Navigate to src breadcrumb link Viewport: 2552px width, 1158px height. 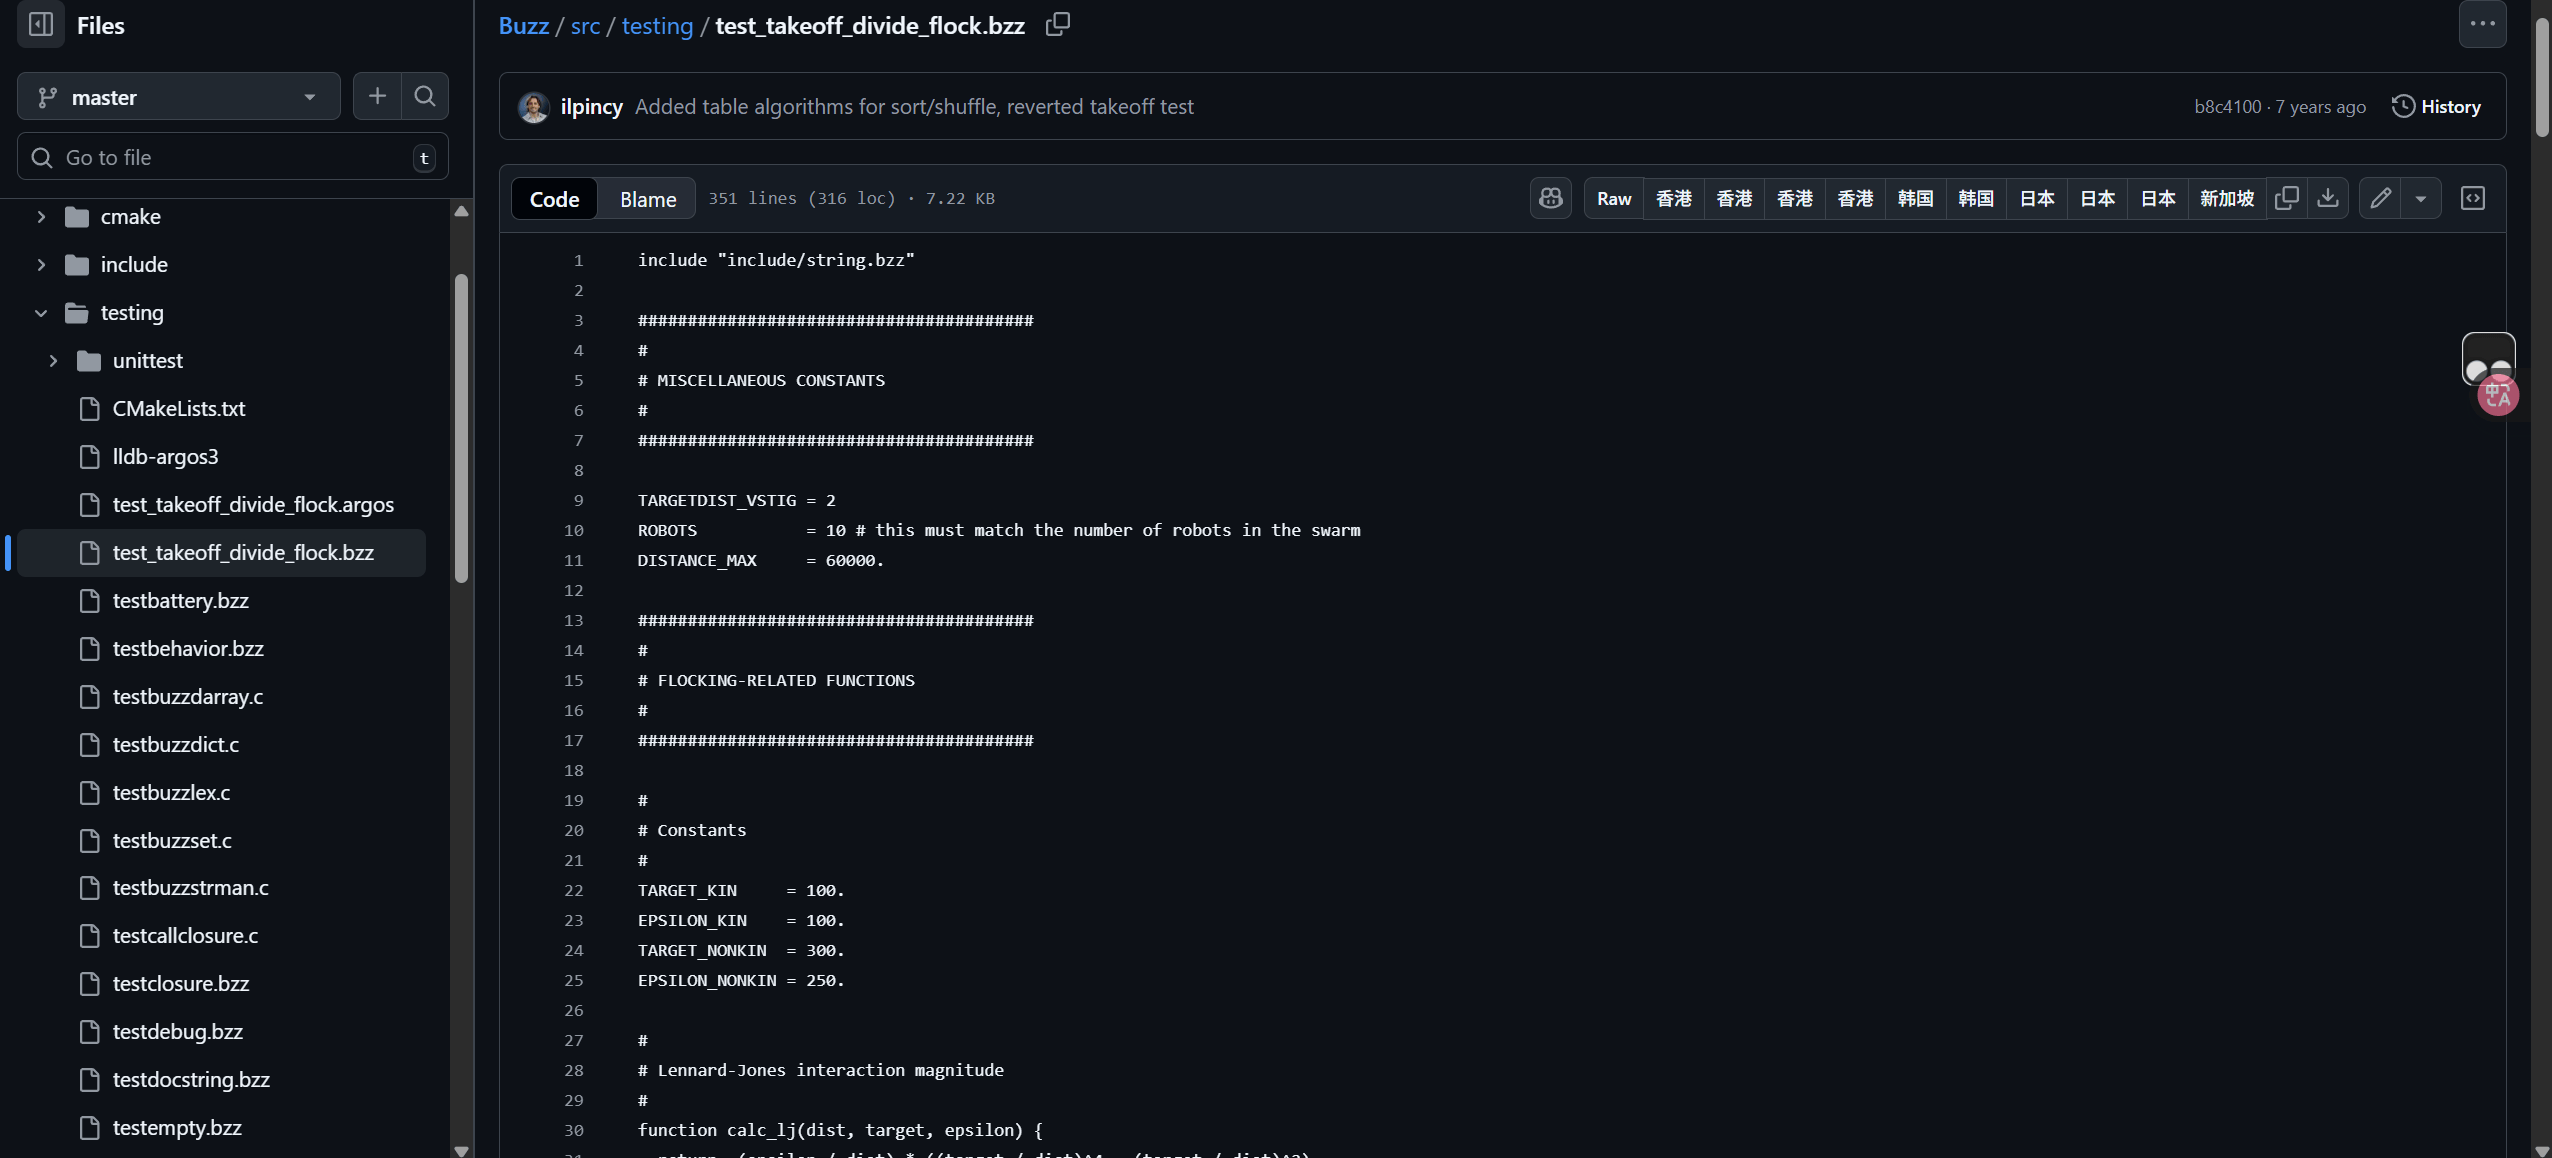(x=585, y=25)
